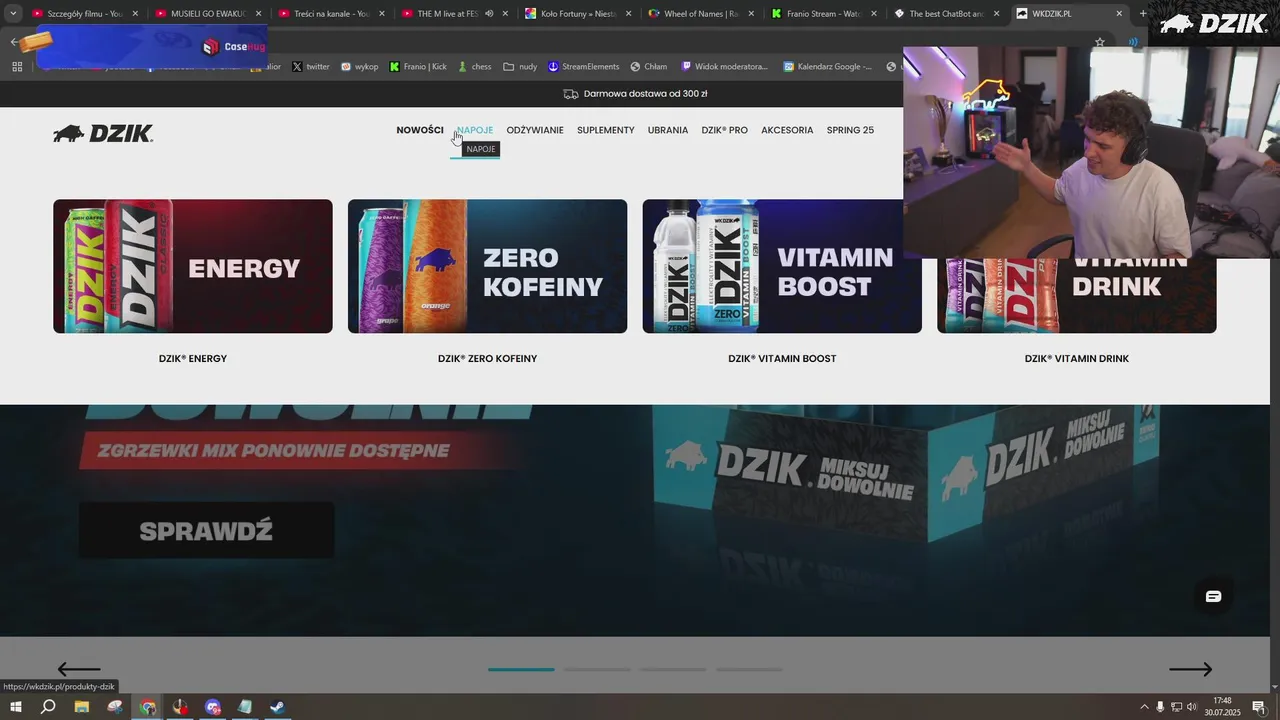Open the Windows notification center
Screen dimensions: 1280x720
[x=1259, y=707]
